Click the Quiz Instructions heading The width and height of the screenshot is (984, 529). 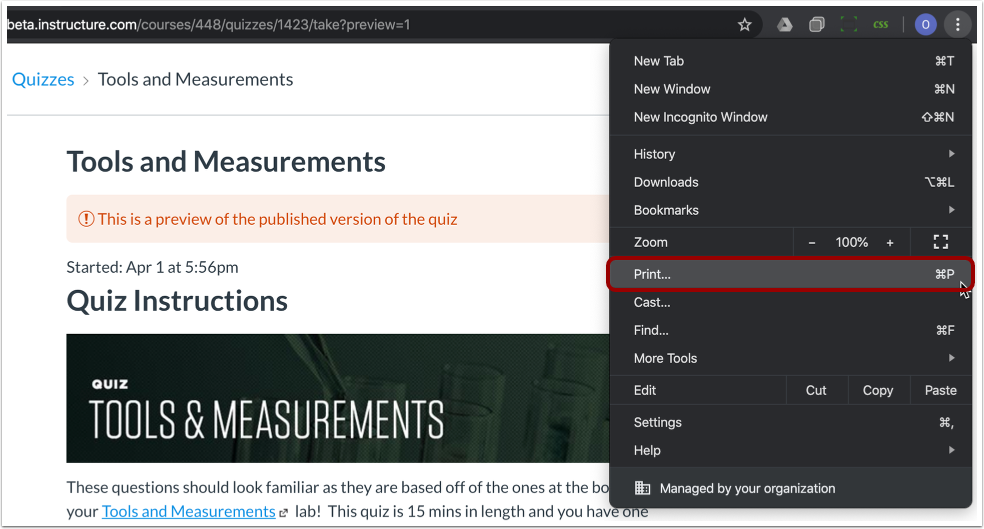177,301
